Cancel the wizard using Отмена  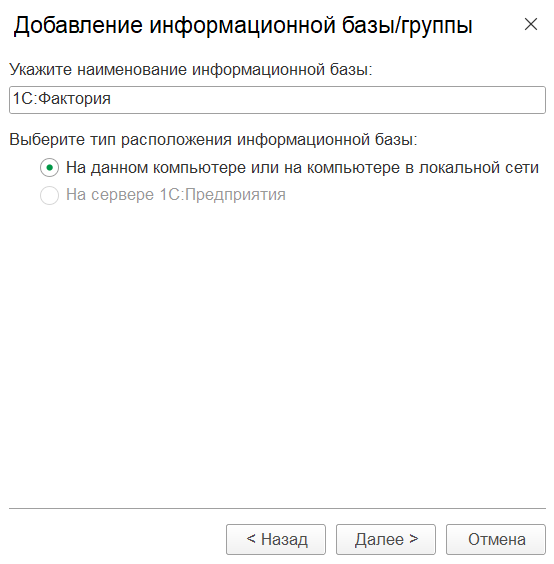(496, 539)
